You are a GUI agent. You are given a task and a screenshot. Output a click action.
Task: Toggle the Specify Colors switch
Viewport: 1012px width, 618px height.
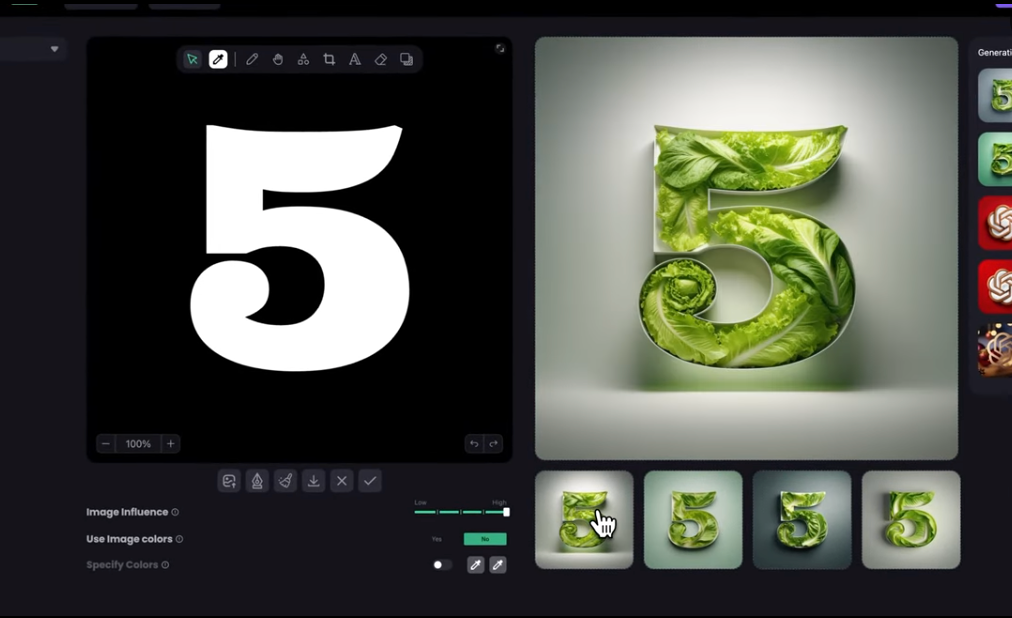click(442, 565)
